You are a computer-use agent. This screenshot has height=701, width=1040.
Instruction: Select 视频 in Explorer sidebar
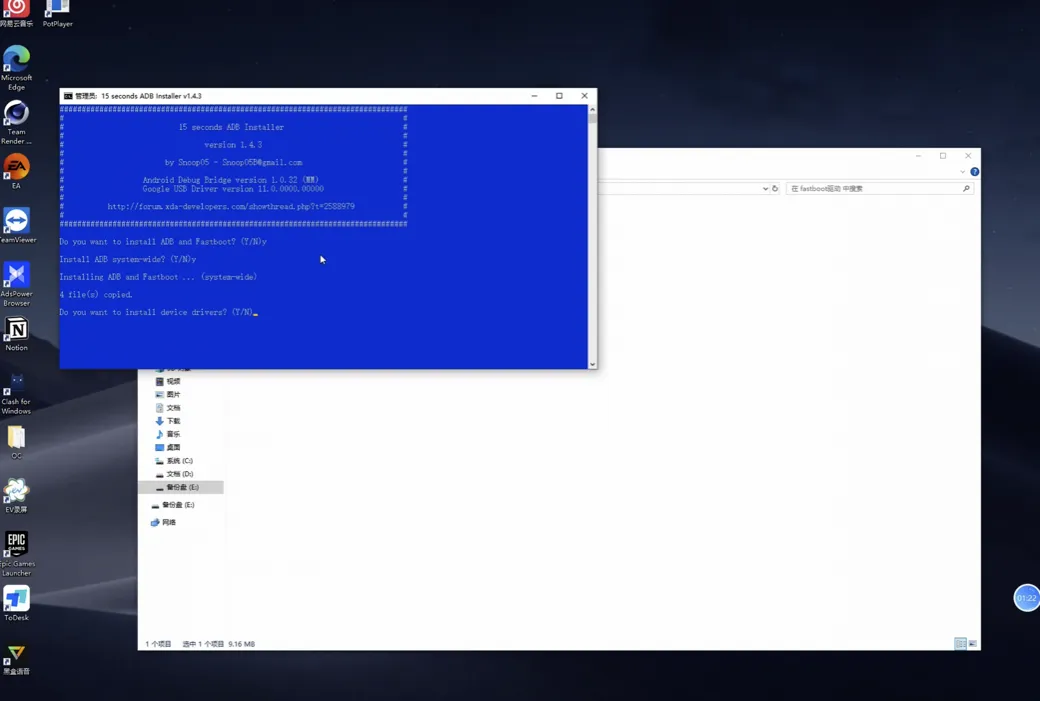[173, 381]
